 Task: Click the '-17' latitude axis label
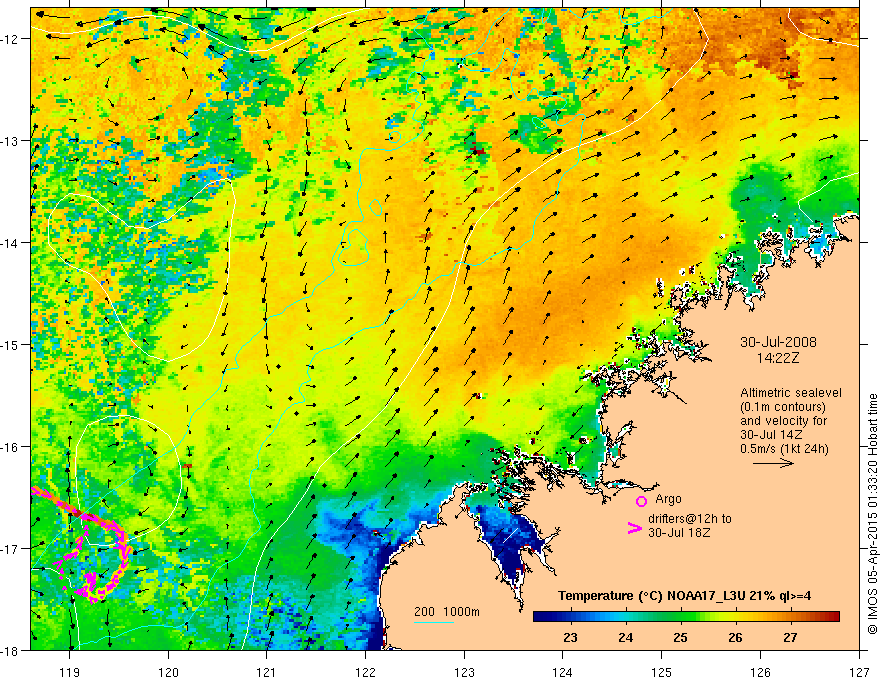tap(11, 549)
